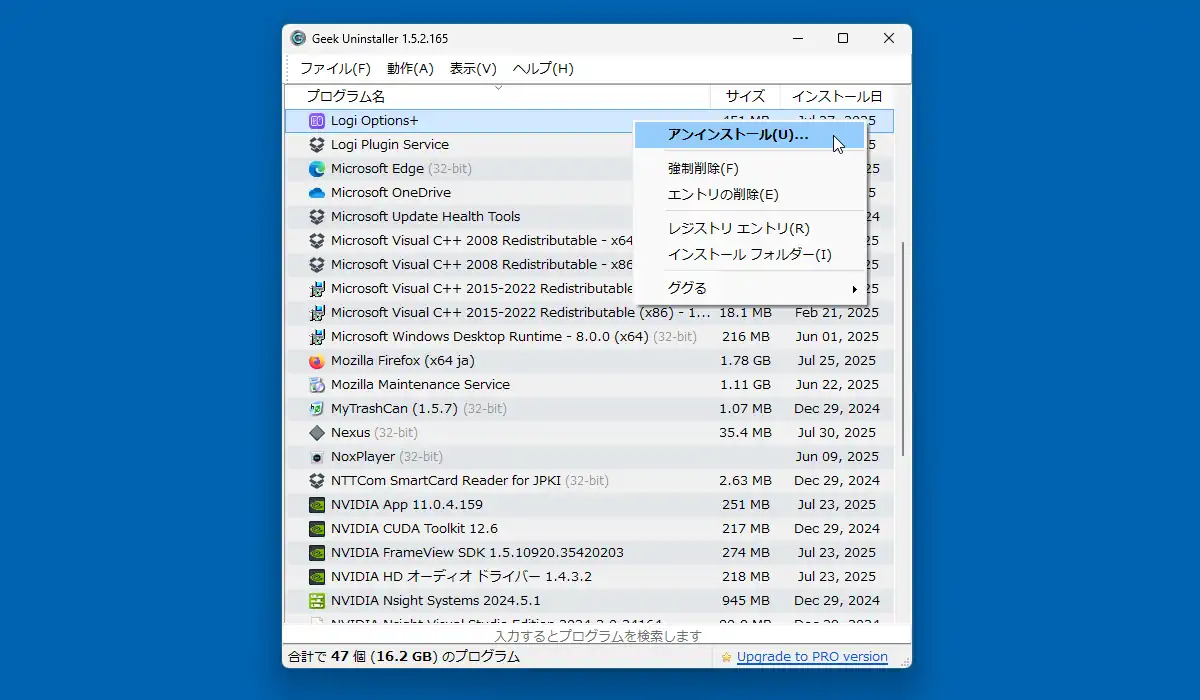The height and width of the screenshot is (700, 1200).
Task: Click the 35.4 MB size value
Action: (x=745, y=433)
